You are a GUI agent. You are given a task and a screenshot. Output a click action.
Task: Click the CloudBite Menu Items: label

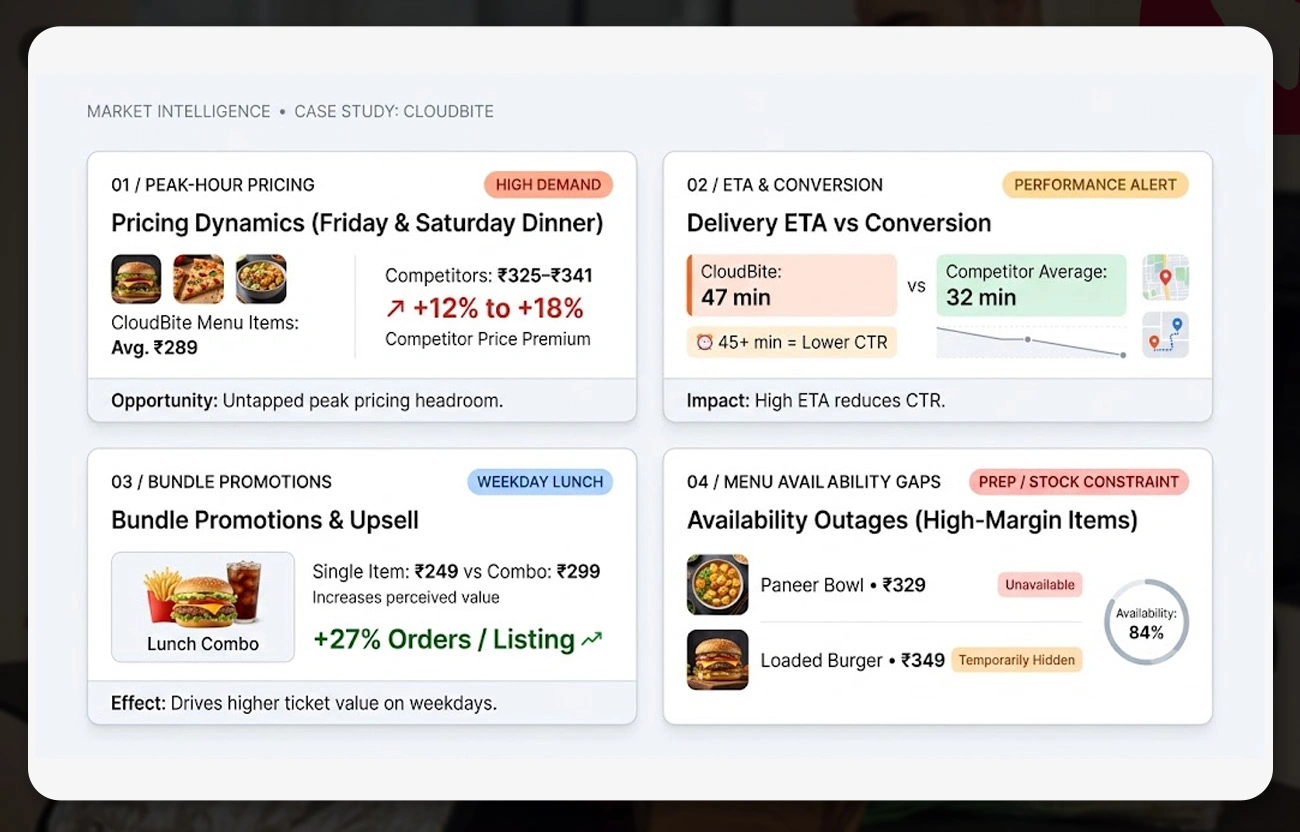click(x=205, y=323)
